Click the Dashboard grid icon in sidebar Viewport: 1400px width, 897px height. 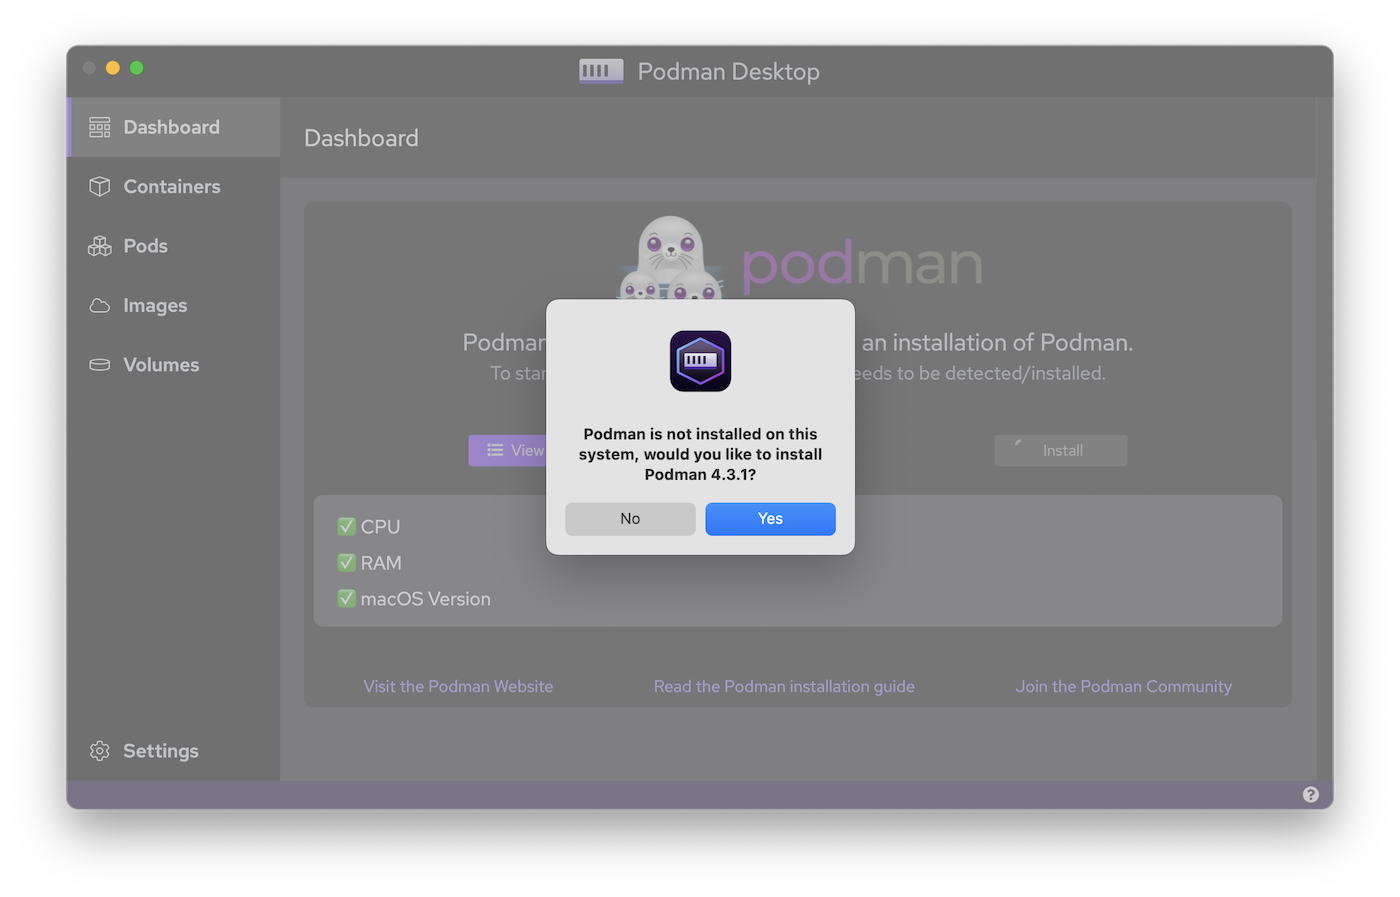[100, 127]
